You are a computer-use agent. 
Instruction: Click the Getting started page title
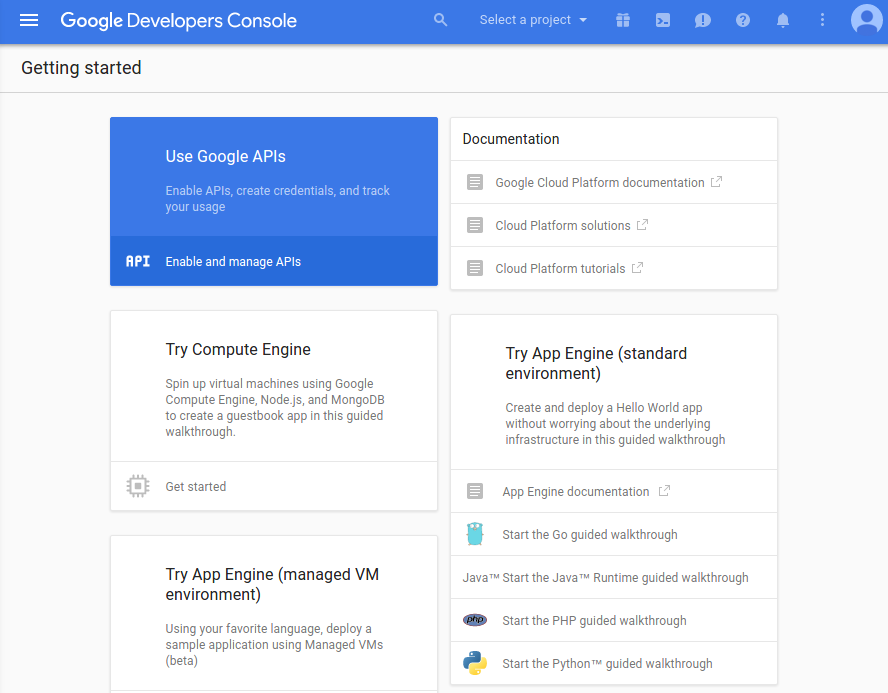(x=81, y=68)
